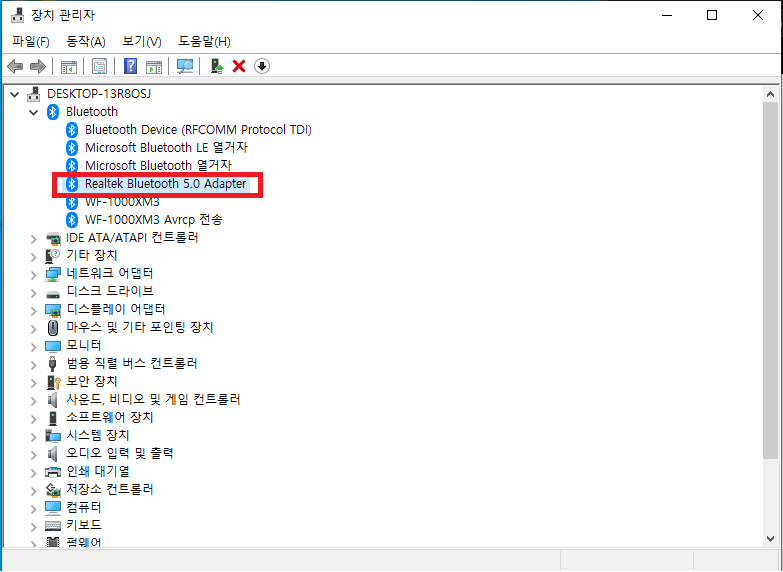Open the 동작(A) menu
Screen dimensions: 783x572
(x=86, y=41)
